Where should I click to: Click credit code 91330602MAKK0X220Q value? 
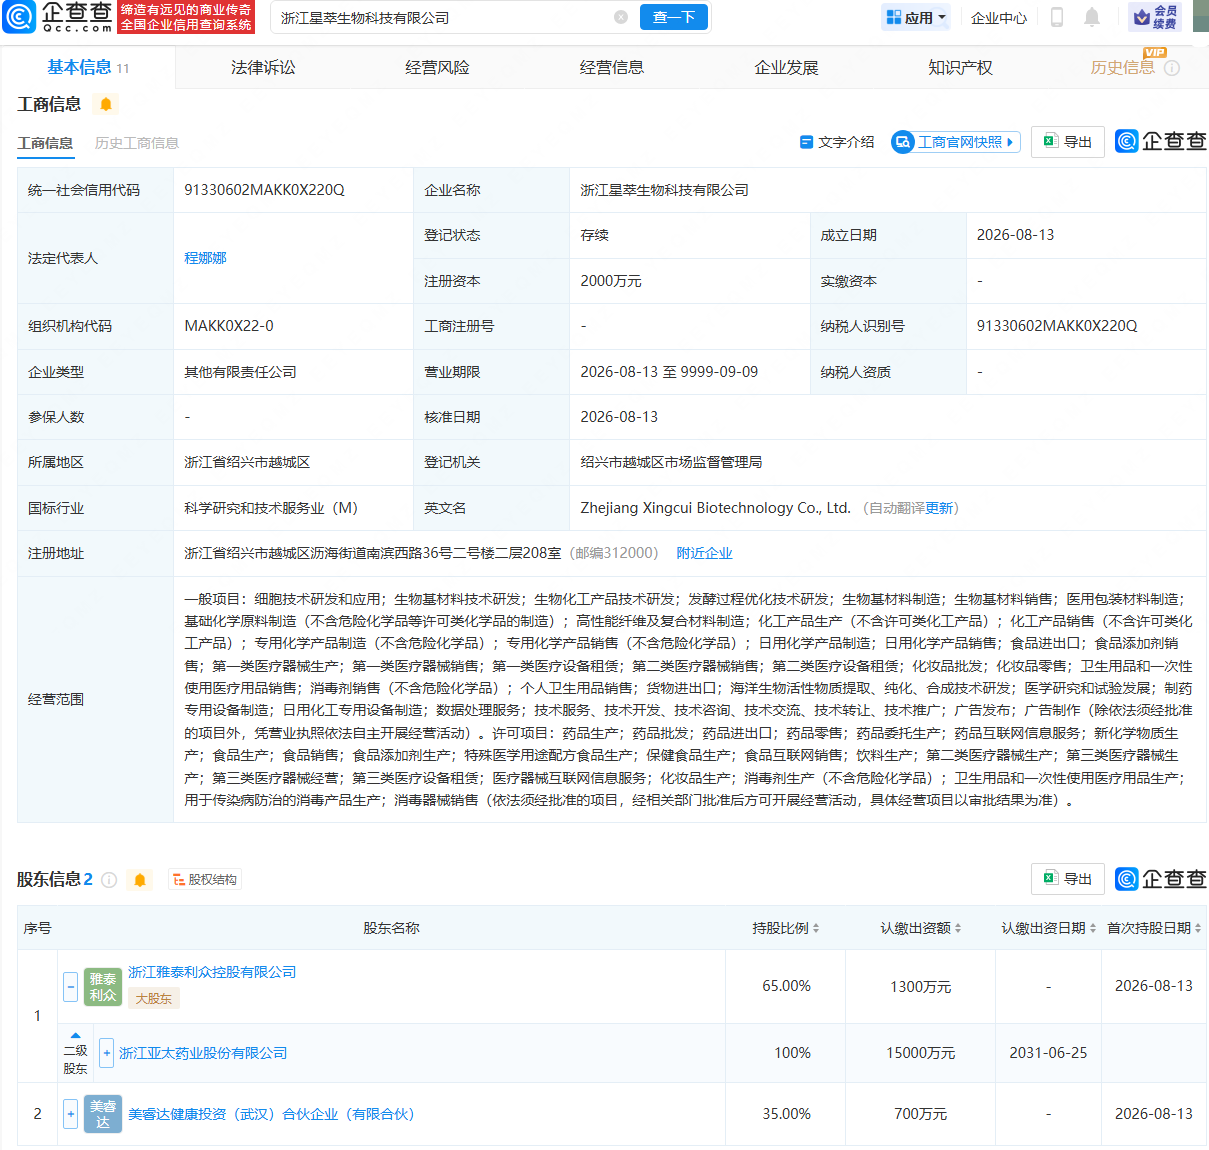tap(264, 190)
